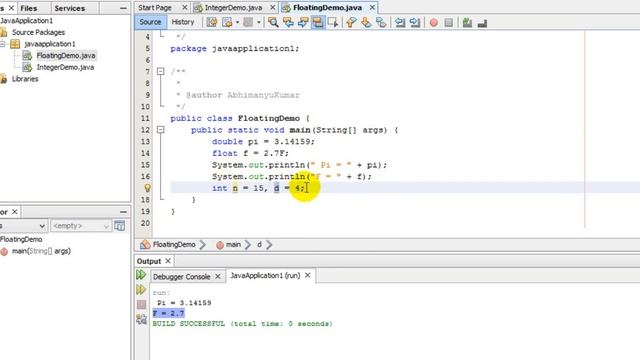Select FloatingDemo.java in project tree
Image resolution: width=640 pixels, height=360 pixels.
click(66, 56)
